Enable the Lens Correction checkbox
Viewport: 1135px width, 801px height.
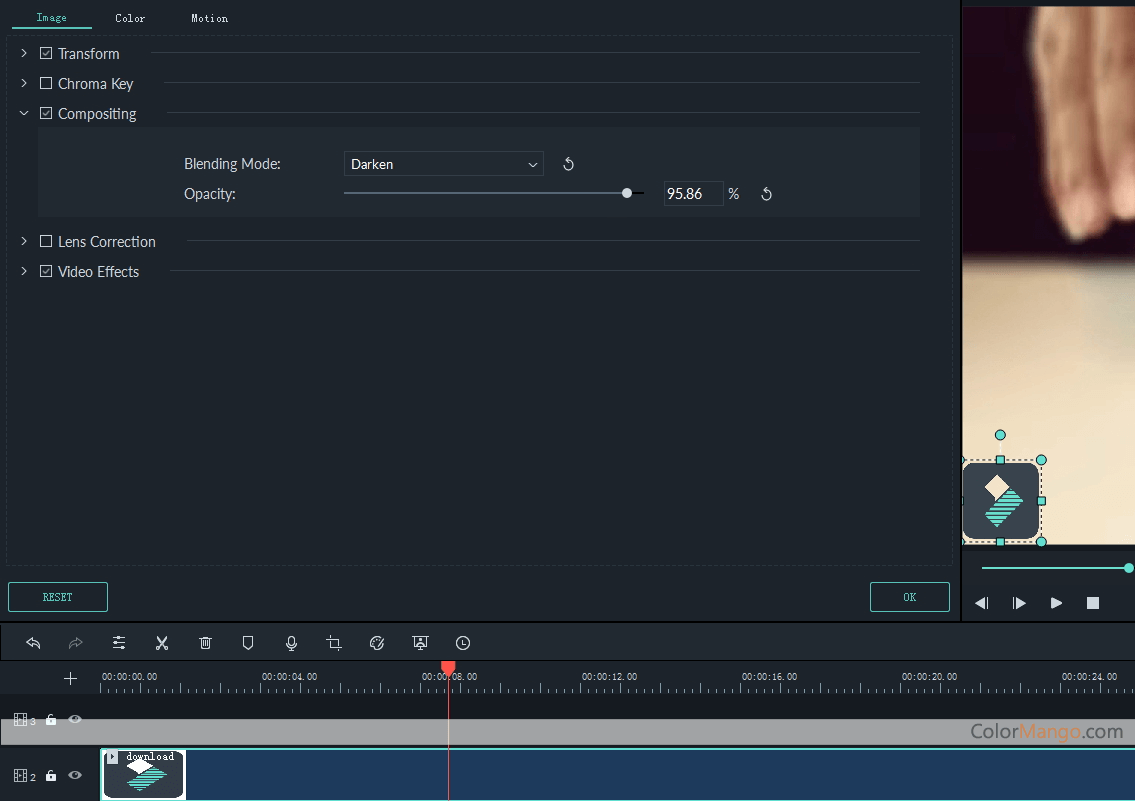pyautogui.click(x=45, y=241)
